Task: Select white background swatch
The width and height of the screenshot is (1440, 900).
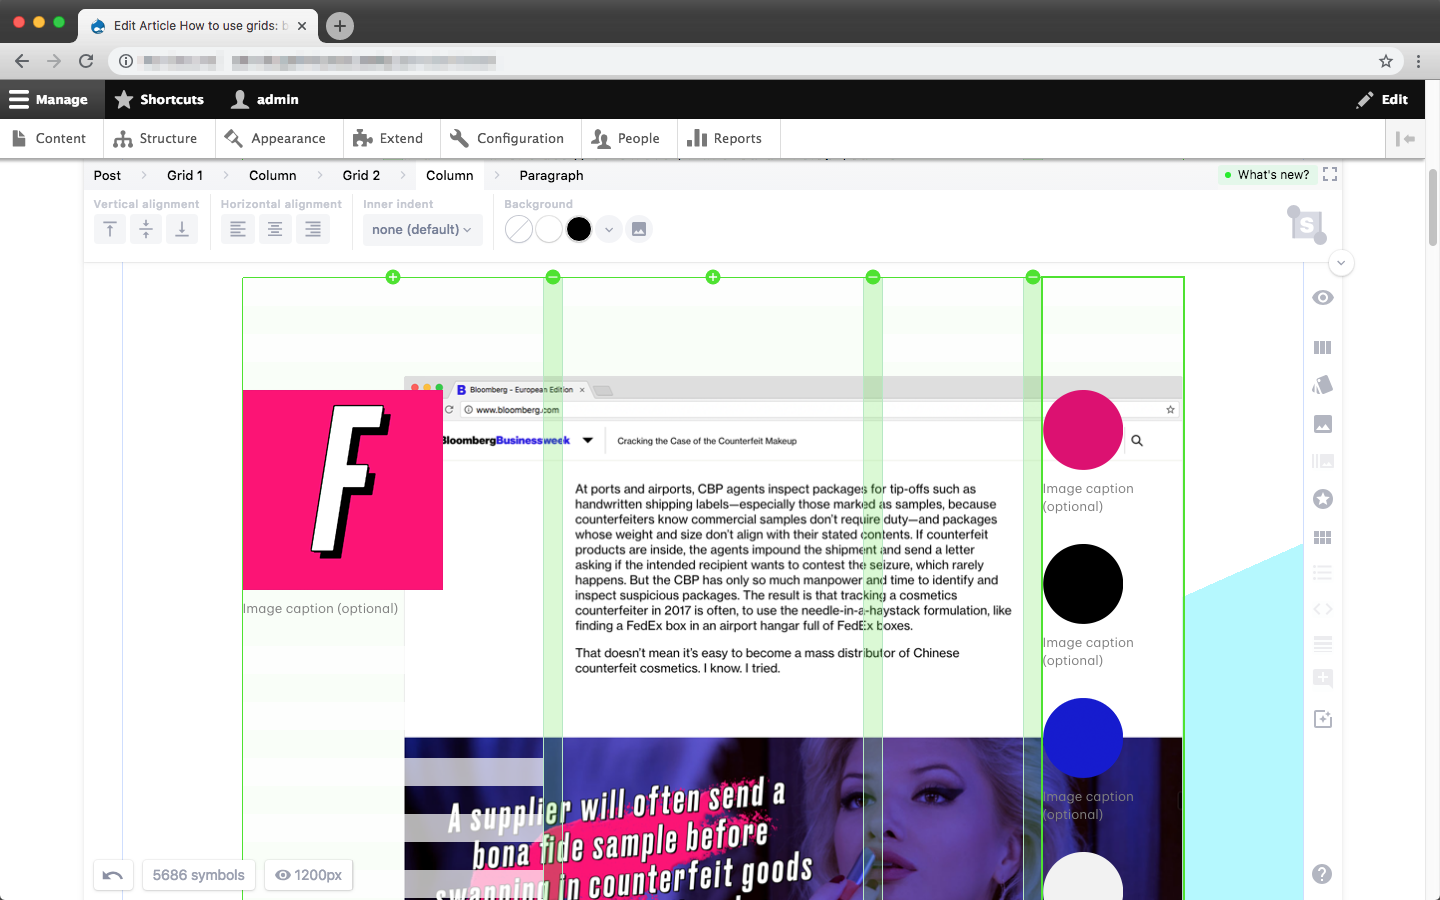Action: coord(549,229)
